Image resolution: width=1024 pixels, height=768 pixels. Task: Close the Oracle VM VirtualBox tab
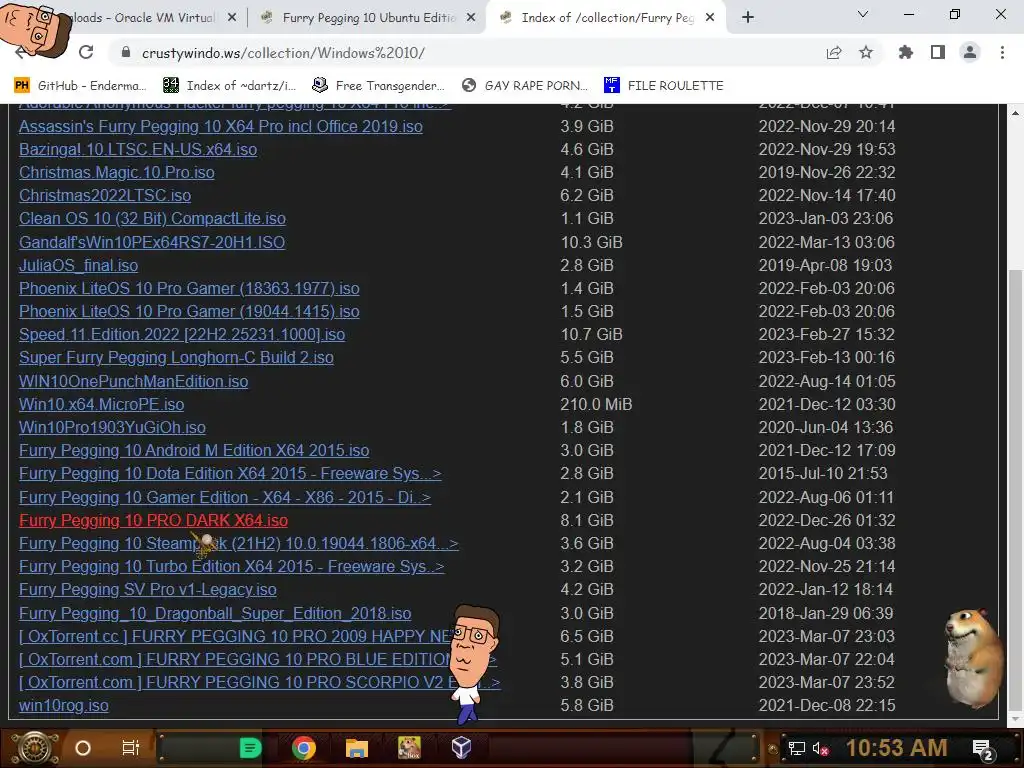tap(231, 18)
